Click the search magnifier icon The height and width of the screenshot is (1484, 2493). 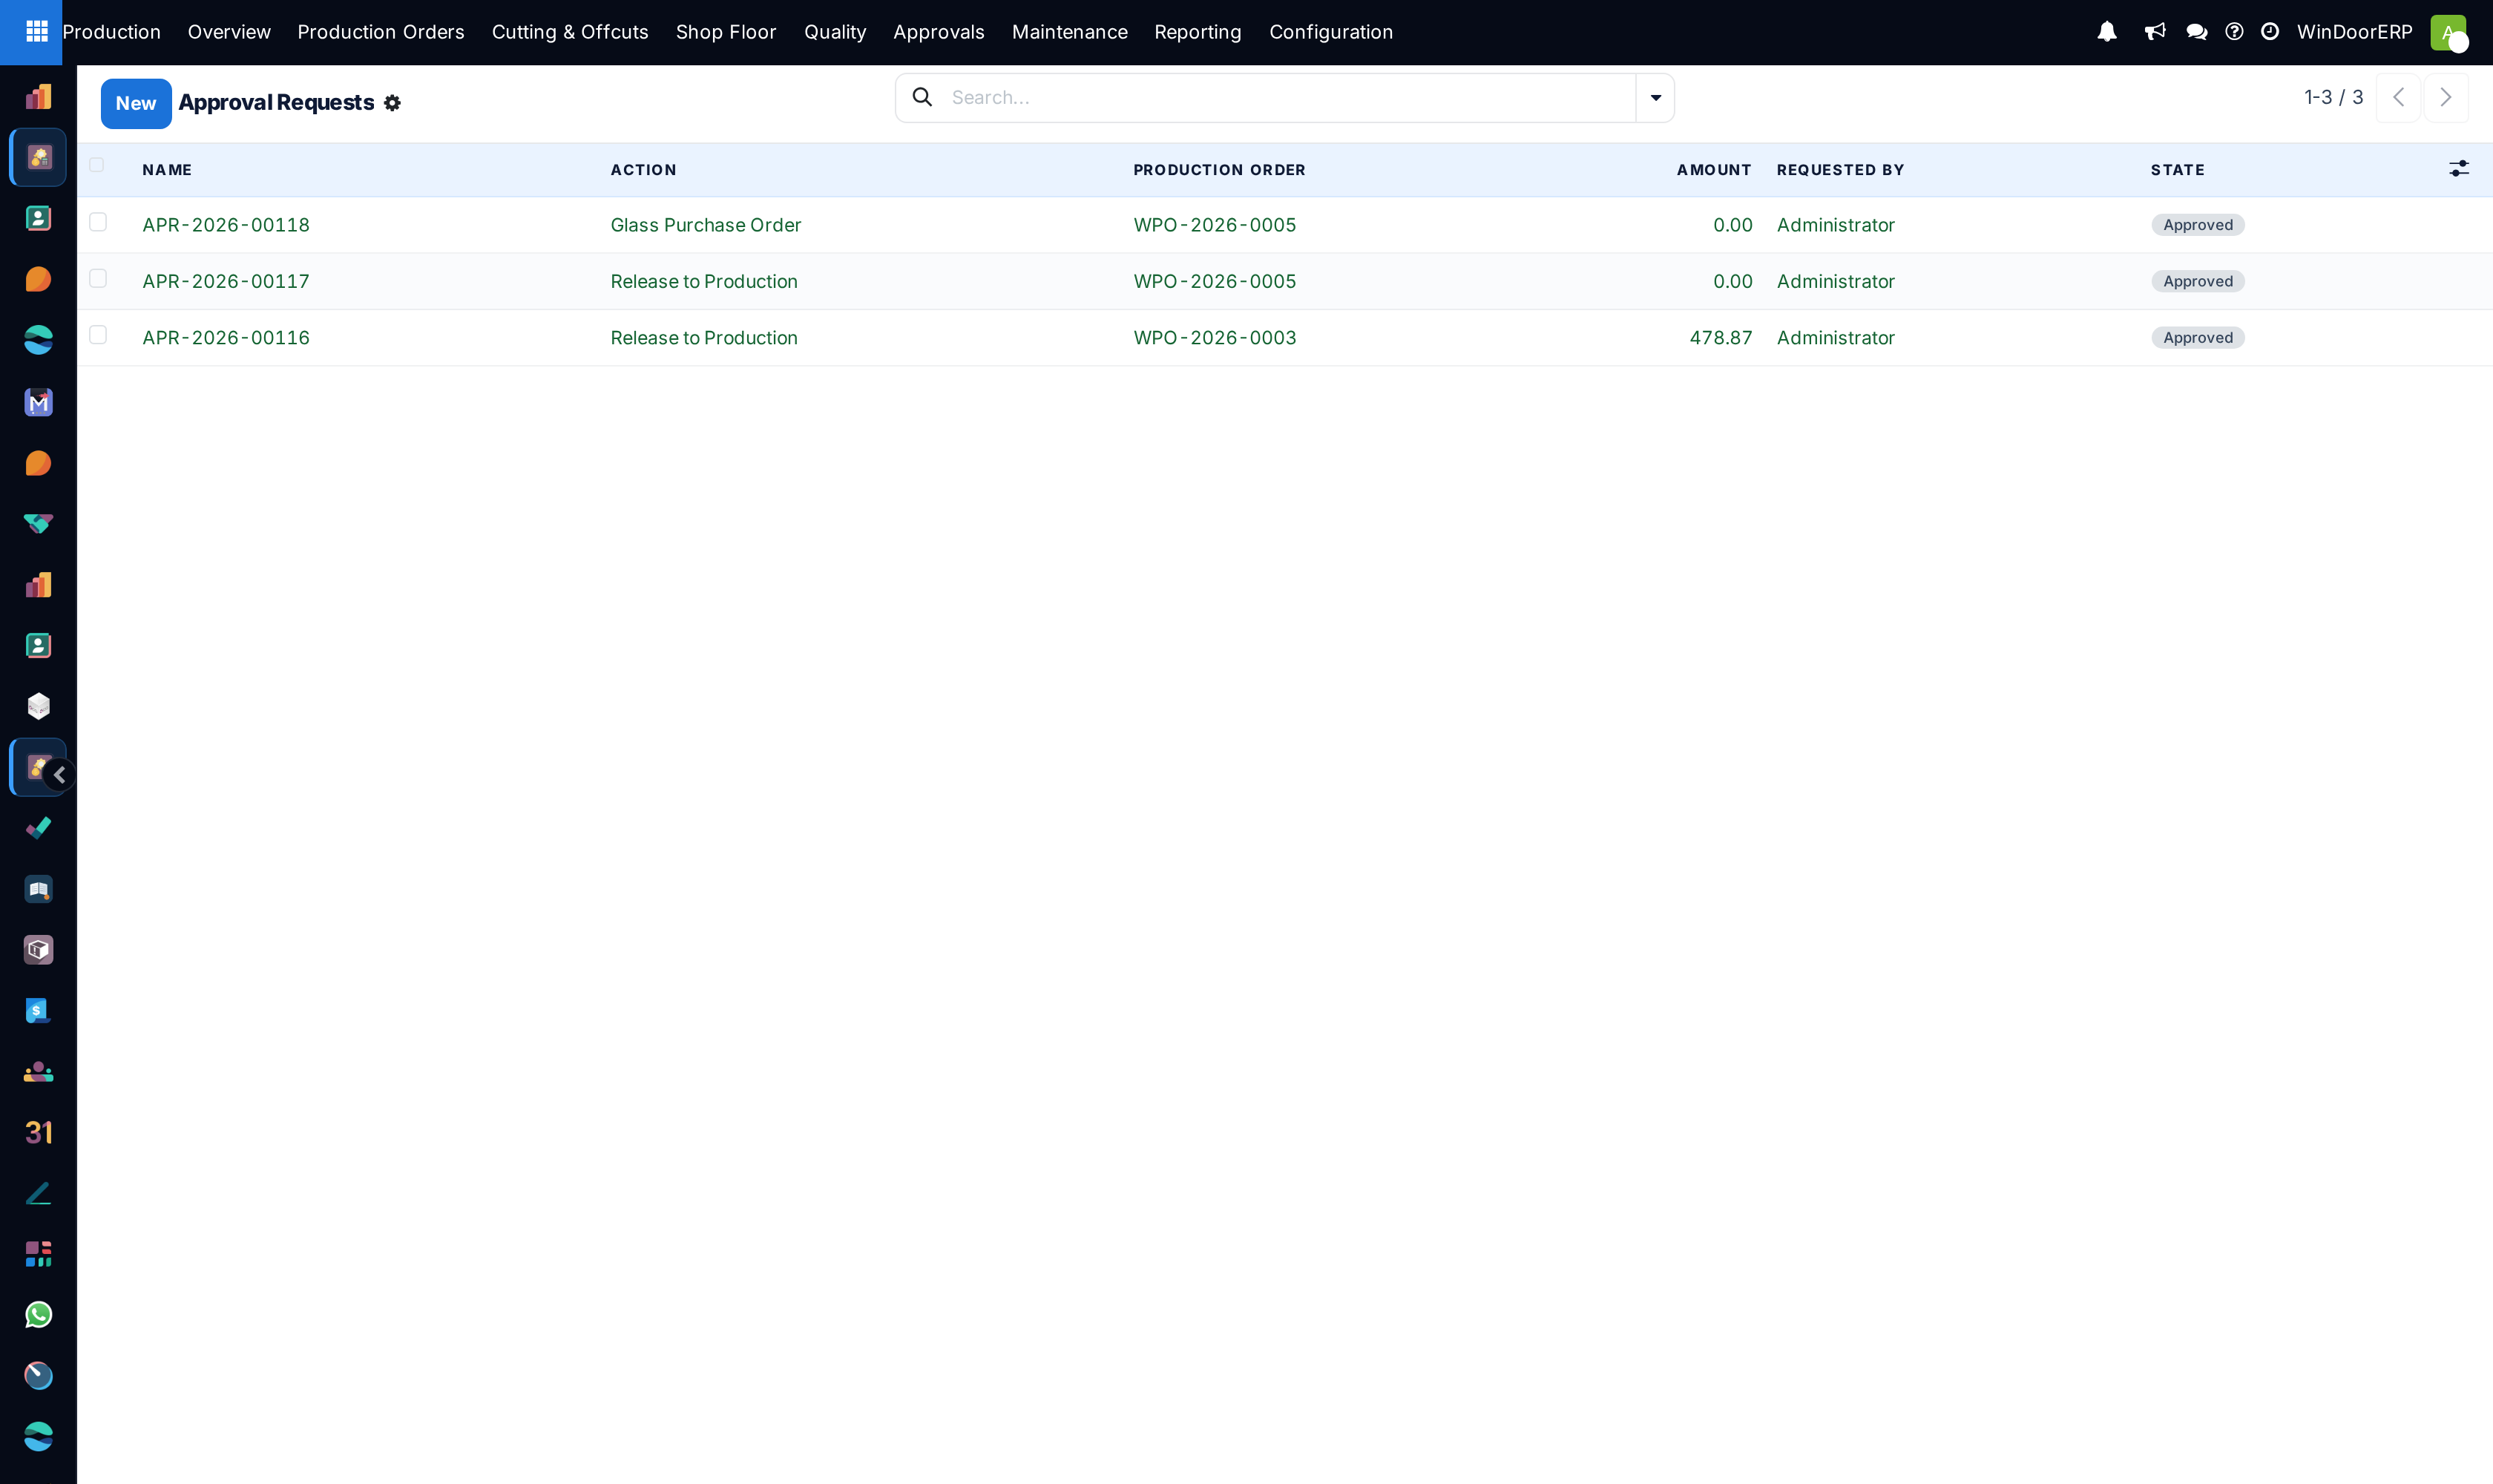[x=922, y=97]
